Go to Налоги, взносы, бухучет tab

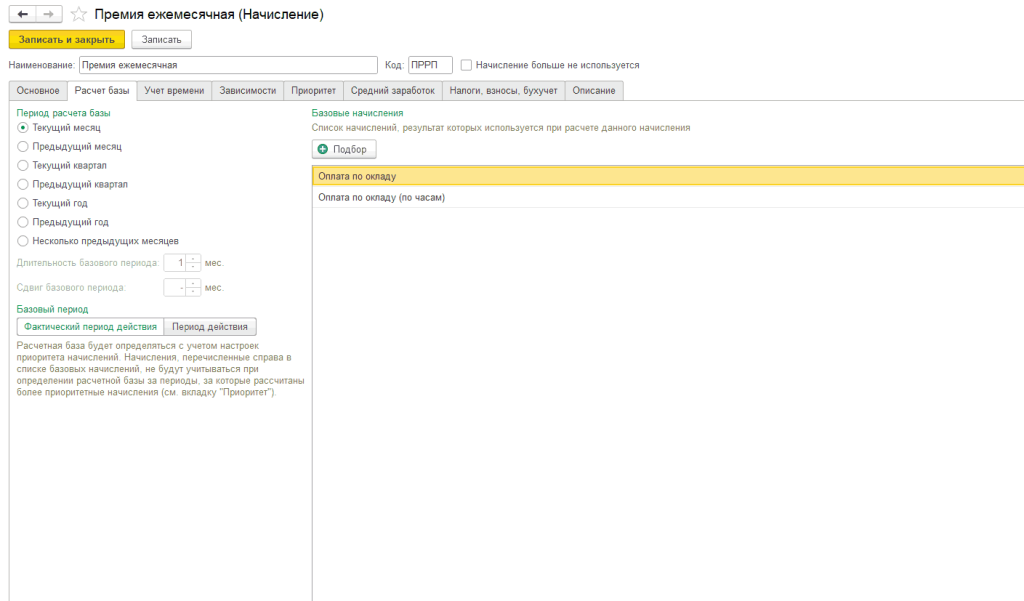tap(503, 91)
